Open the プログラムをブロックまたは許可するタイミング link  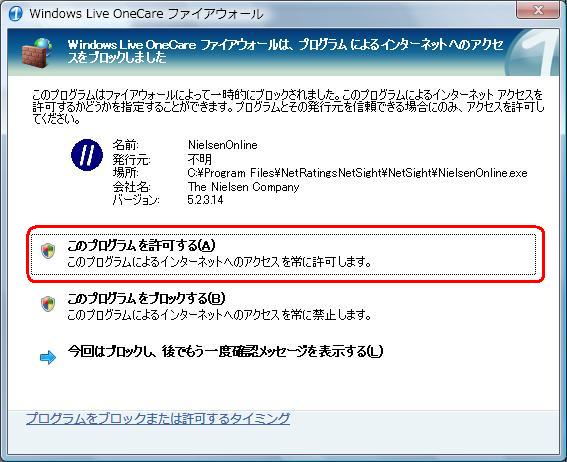click(158, 418)
